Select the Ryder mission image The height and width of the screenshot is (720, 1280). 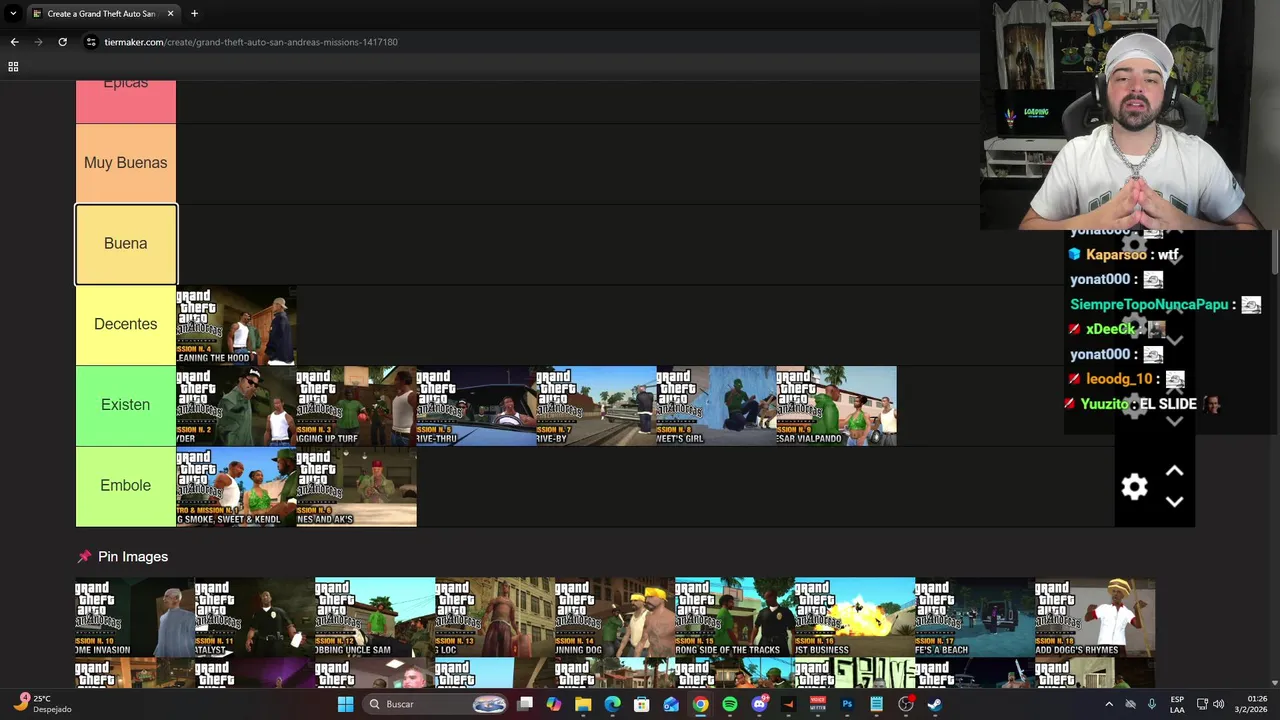[236, 406]
